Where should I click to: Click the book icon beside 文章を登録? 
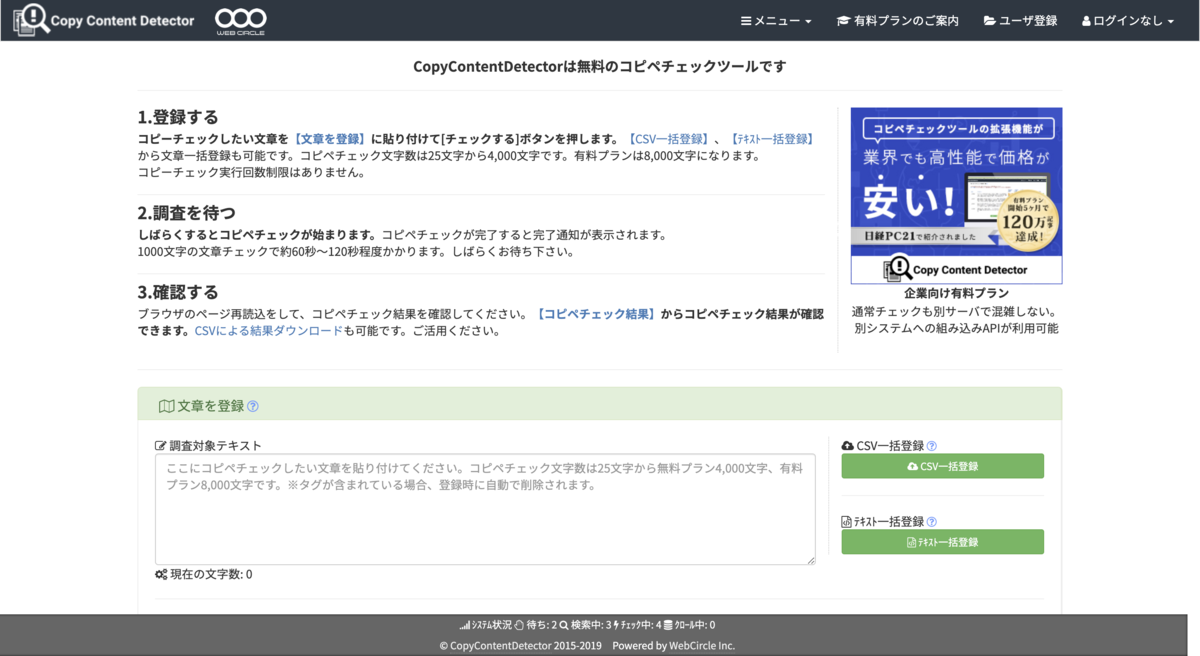click(x=166, y=405)
